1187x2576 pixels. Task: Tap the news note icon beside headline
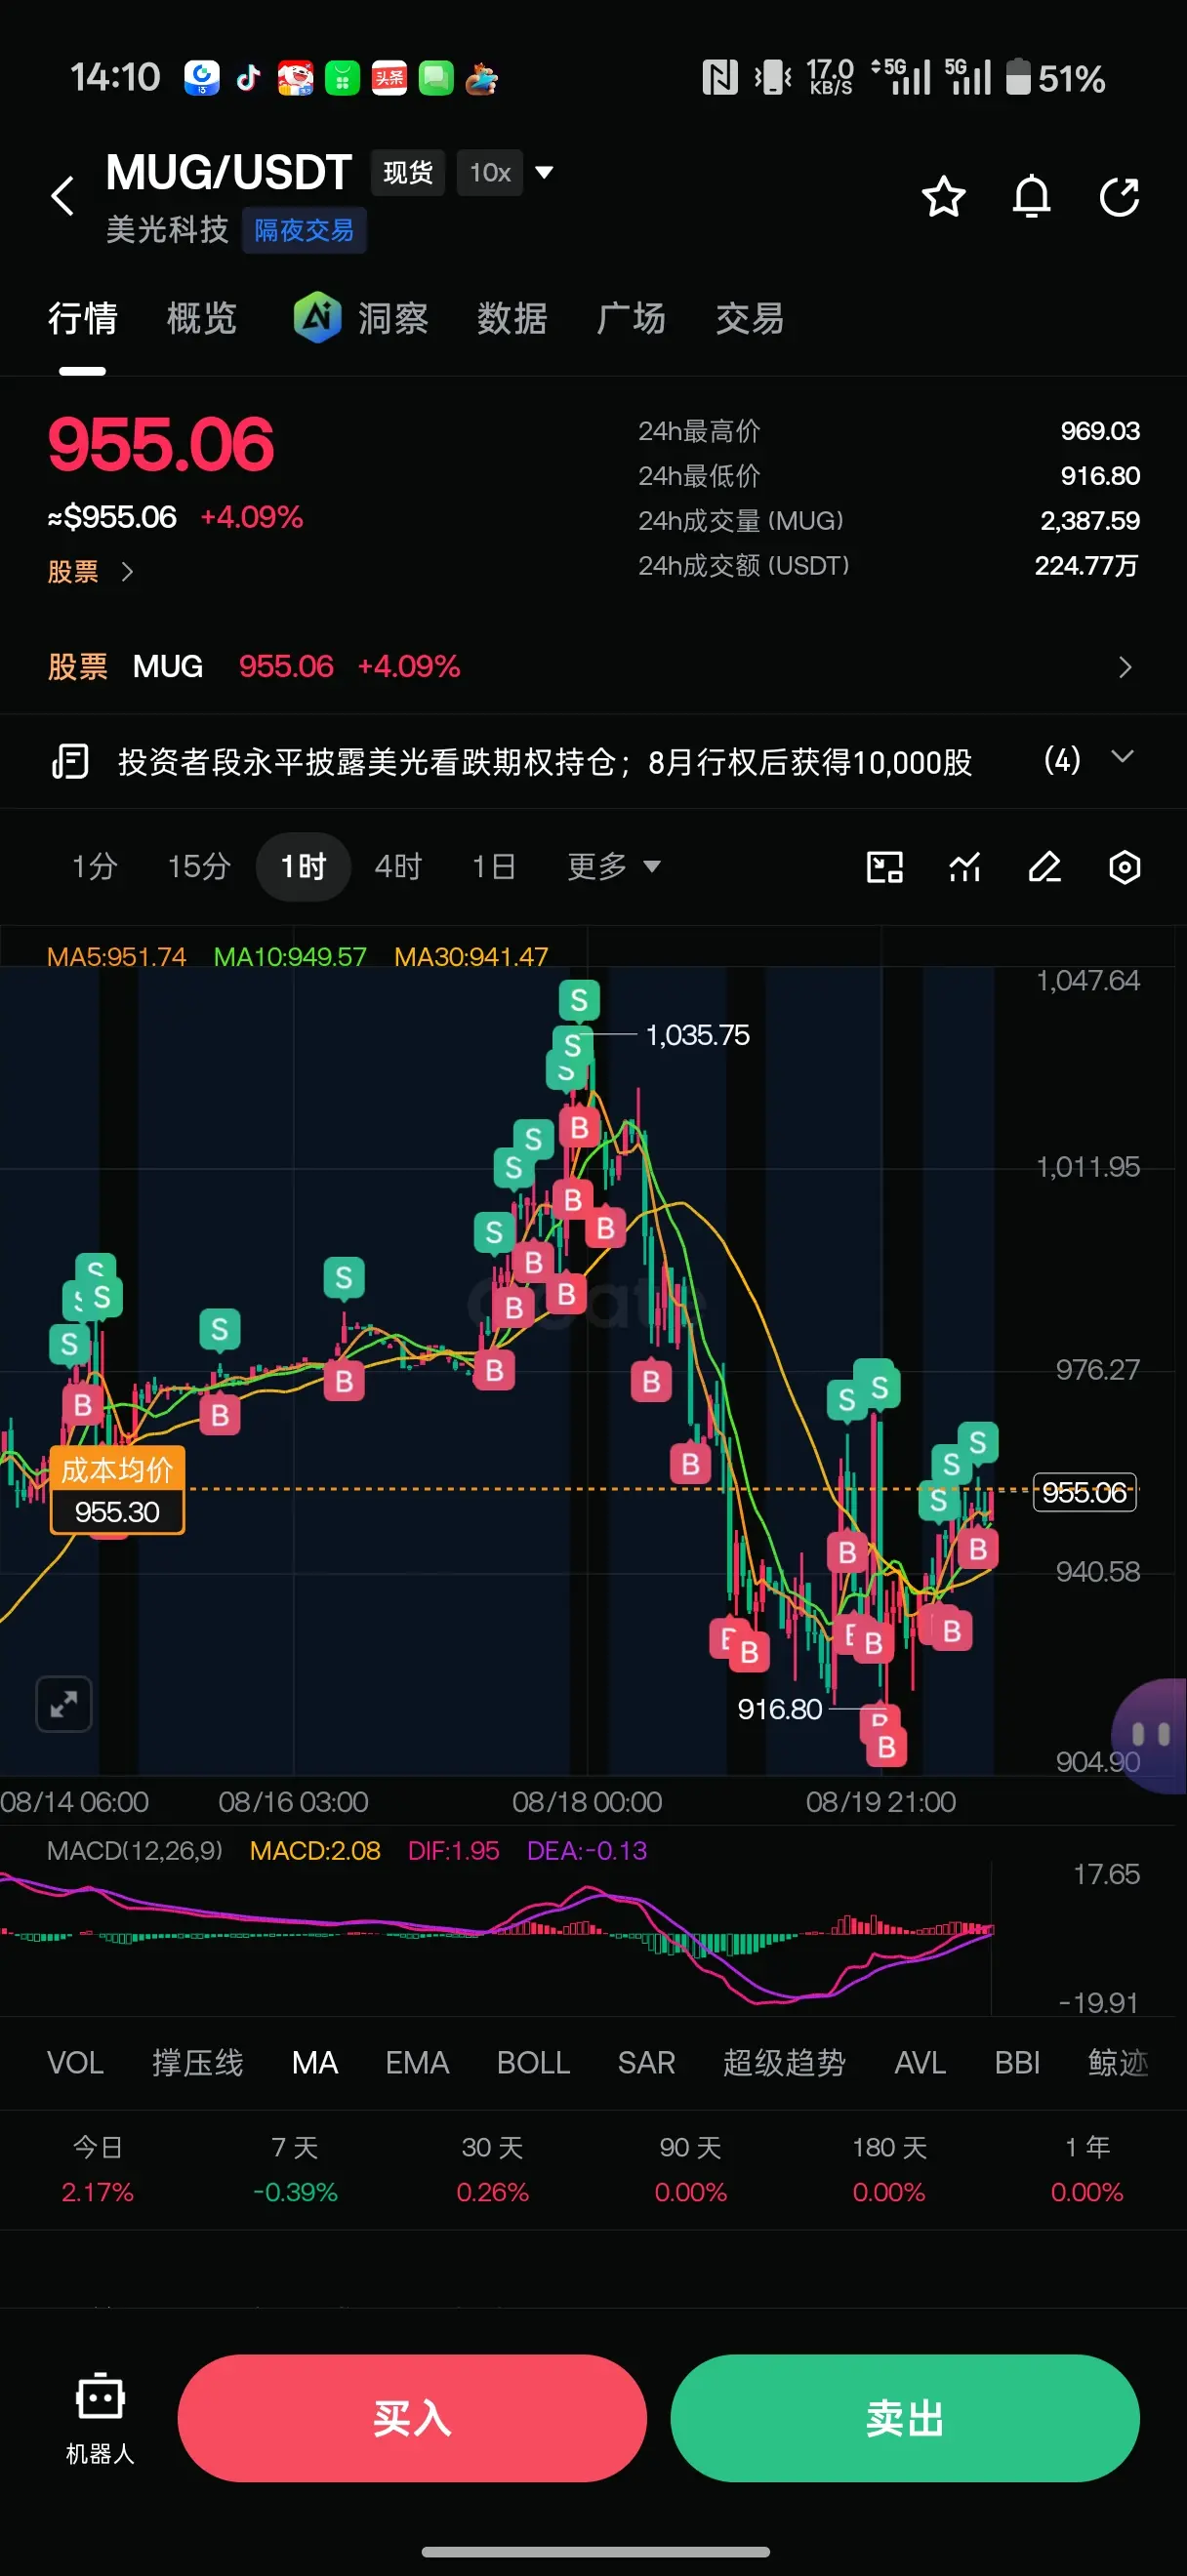pos(70,761)
